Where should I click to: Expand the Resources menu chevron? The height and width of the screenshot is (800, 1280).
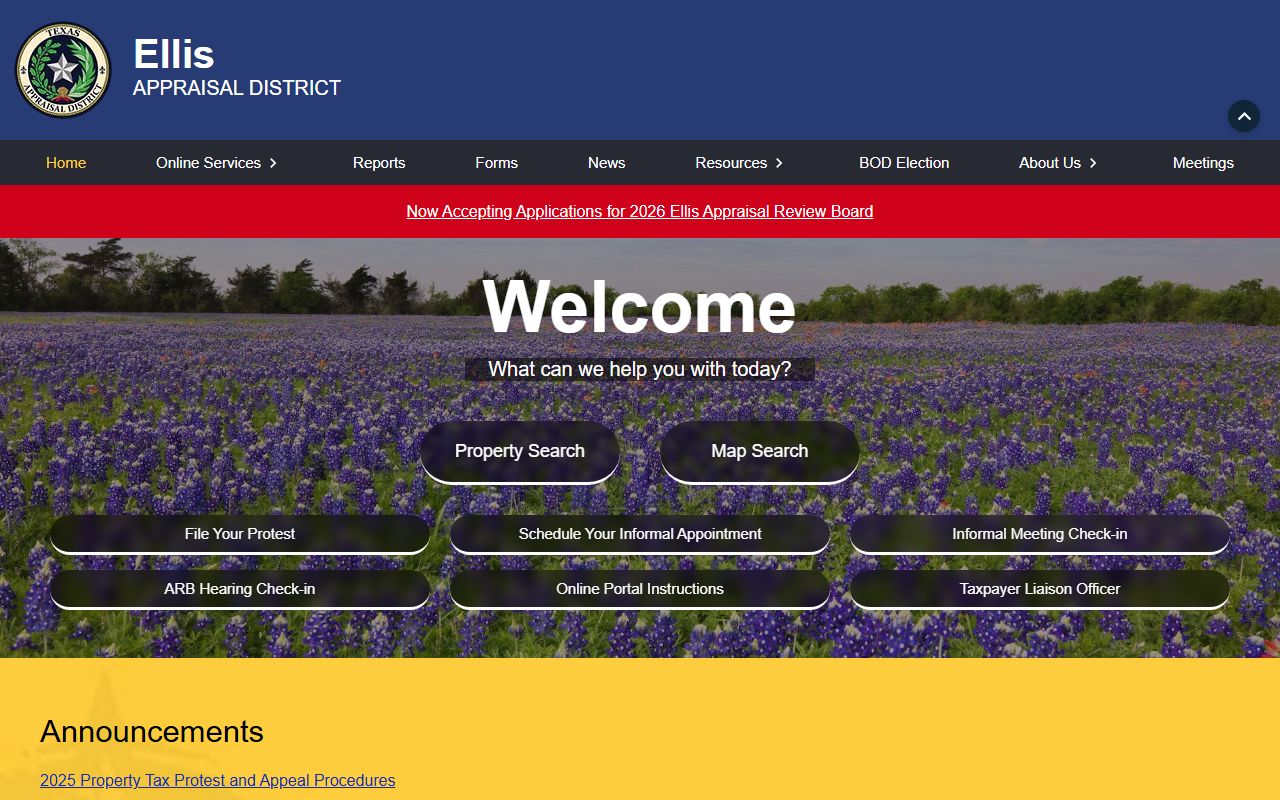coord(779,163)
